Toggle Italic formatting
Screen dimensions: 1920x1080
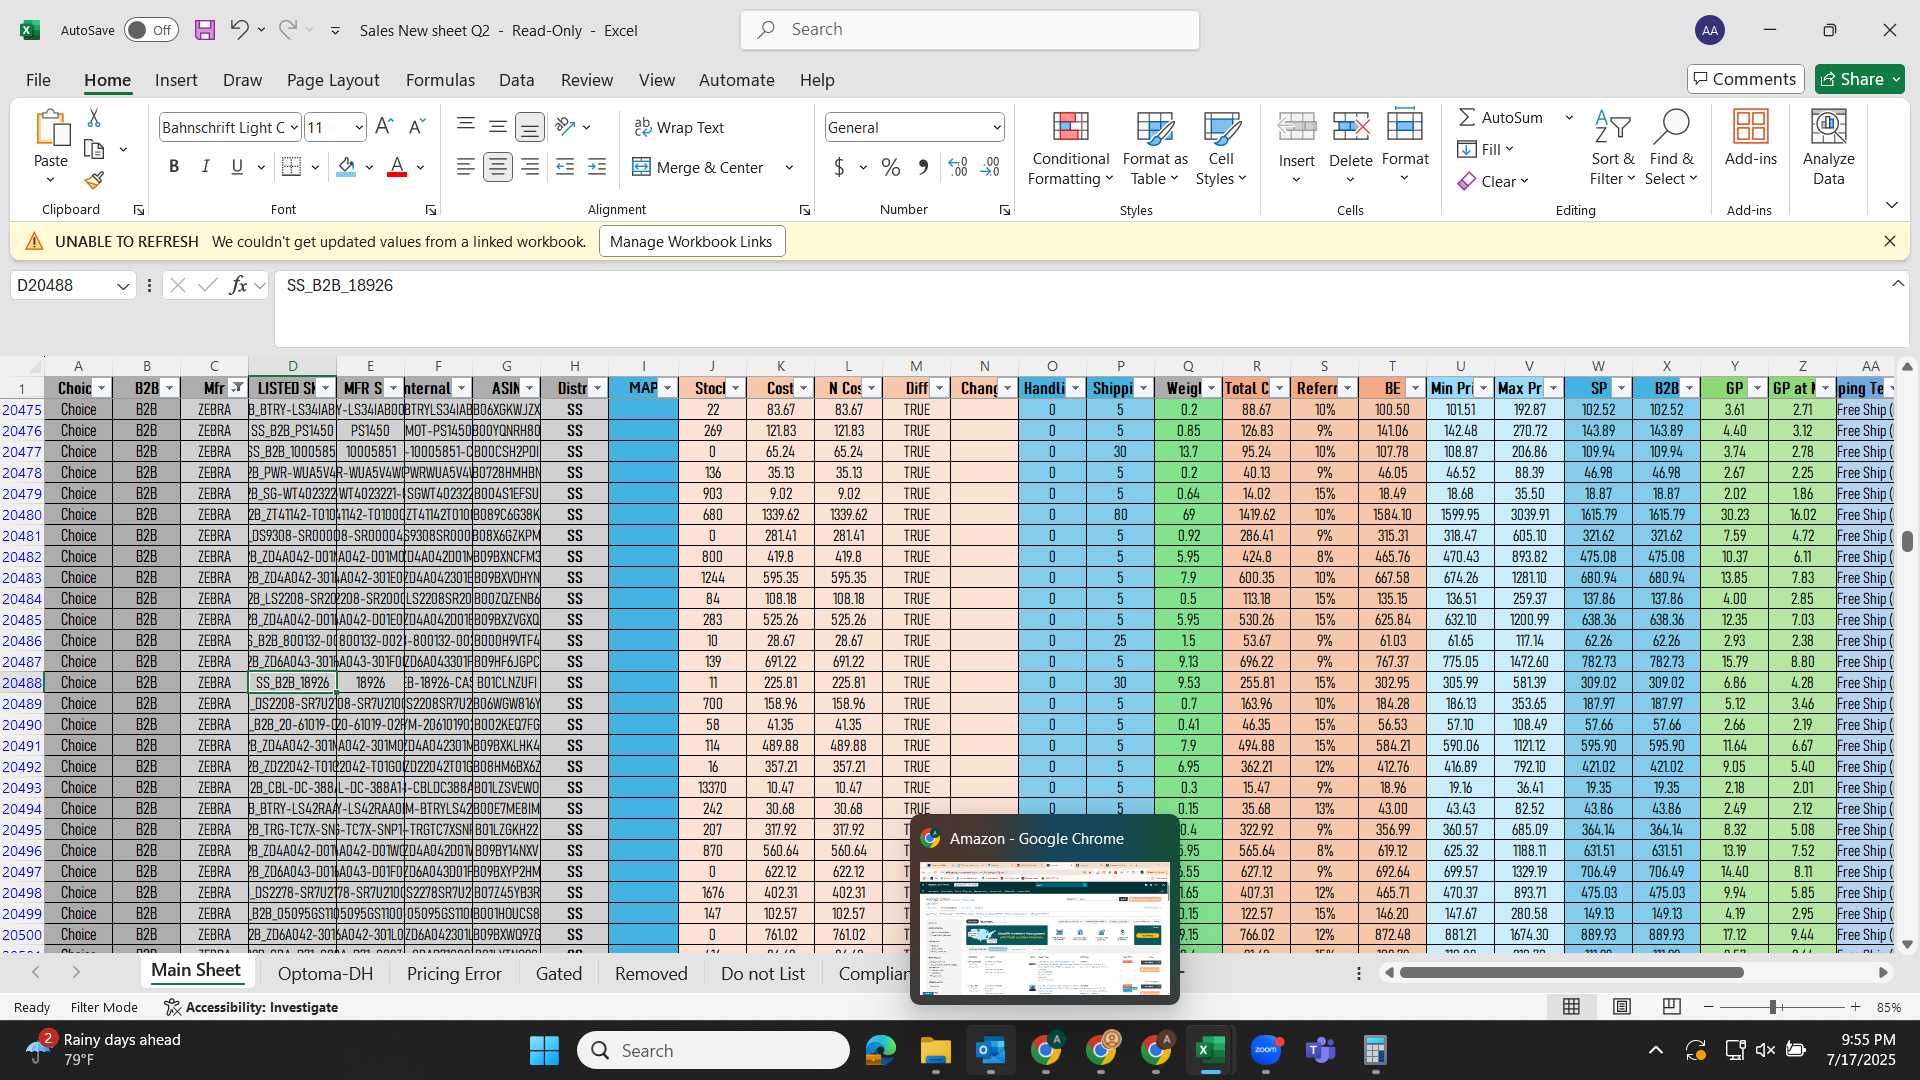(x=206, y=167)
